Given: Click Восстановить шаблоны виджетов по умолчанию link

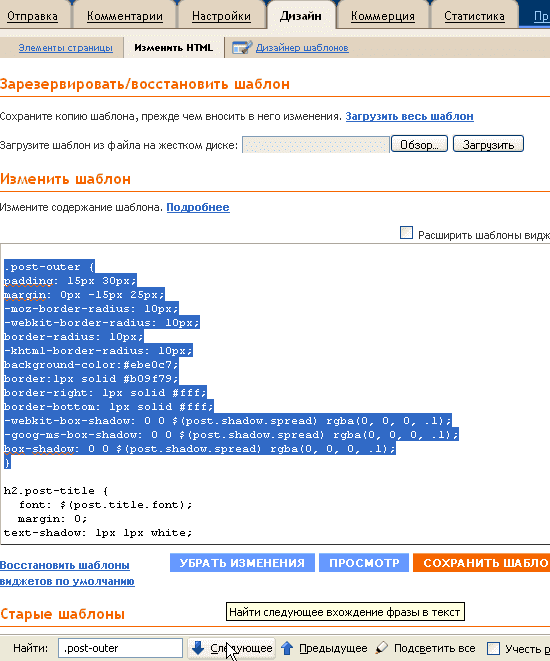Looking at the screenshot, I should click(67, 573).
